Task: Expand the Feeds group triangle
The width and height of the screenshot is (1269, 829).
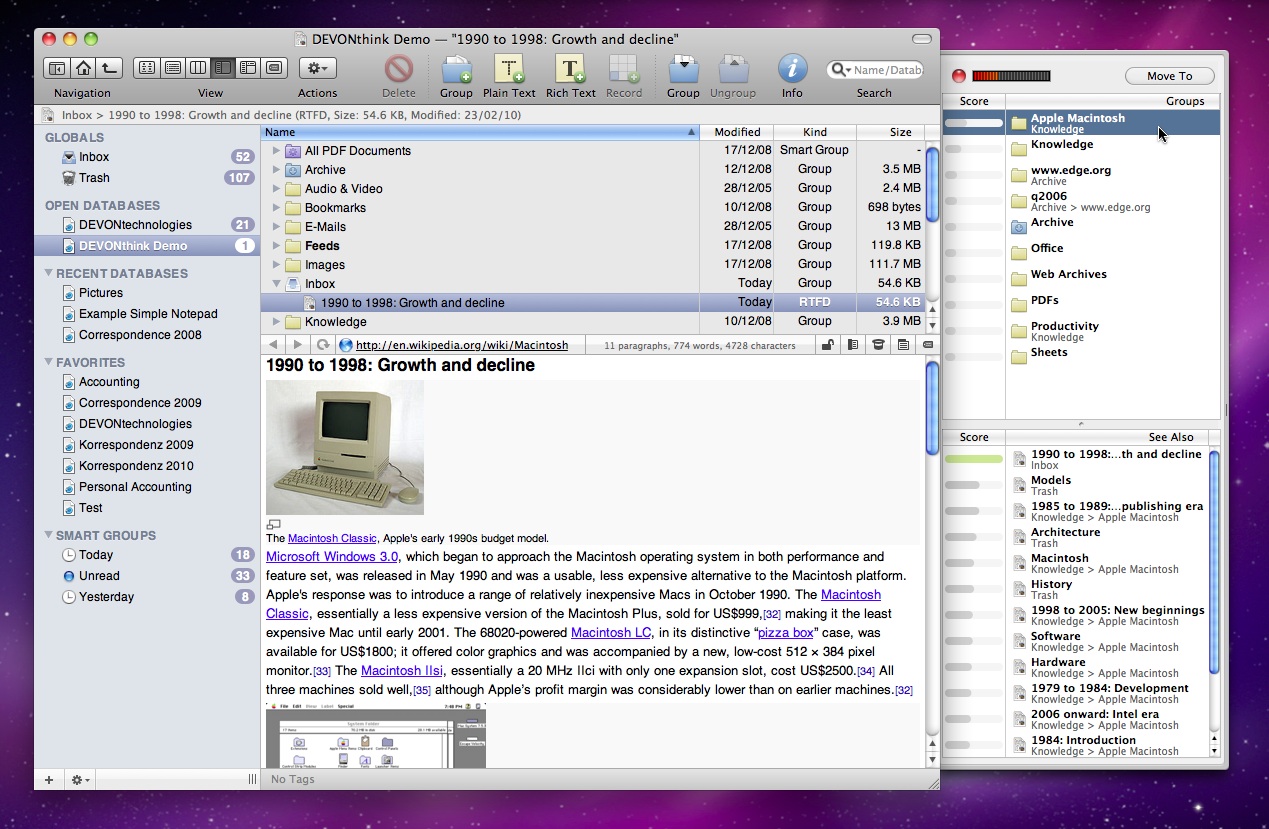Action: point(276,246)
